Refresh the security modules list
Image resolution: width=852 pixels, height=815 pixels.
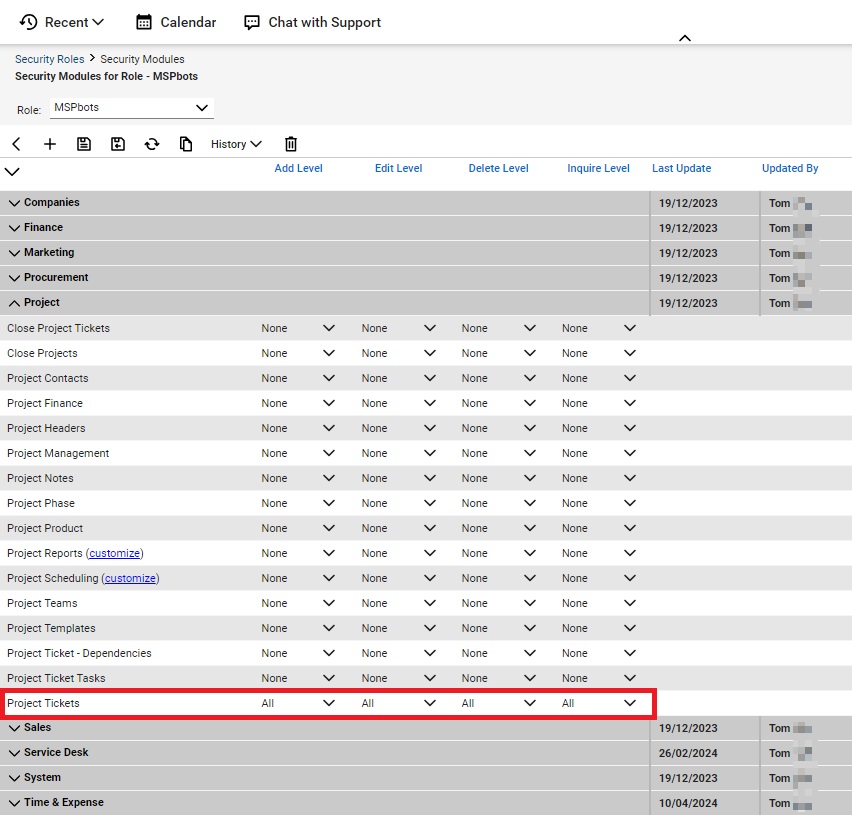(152, 143)
